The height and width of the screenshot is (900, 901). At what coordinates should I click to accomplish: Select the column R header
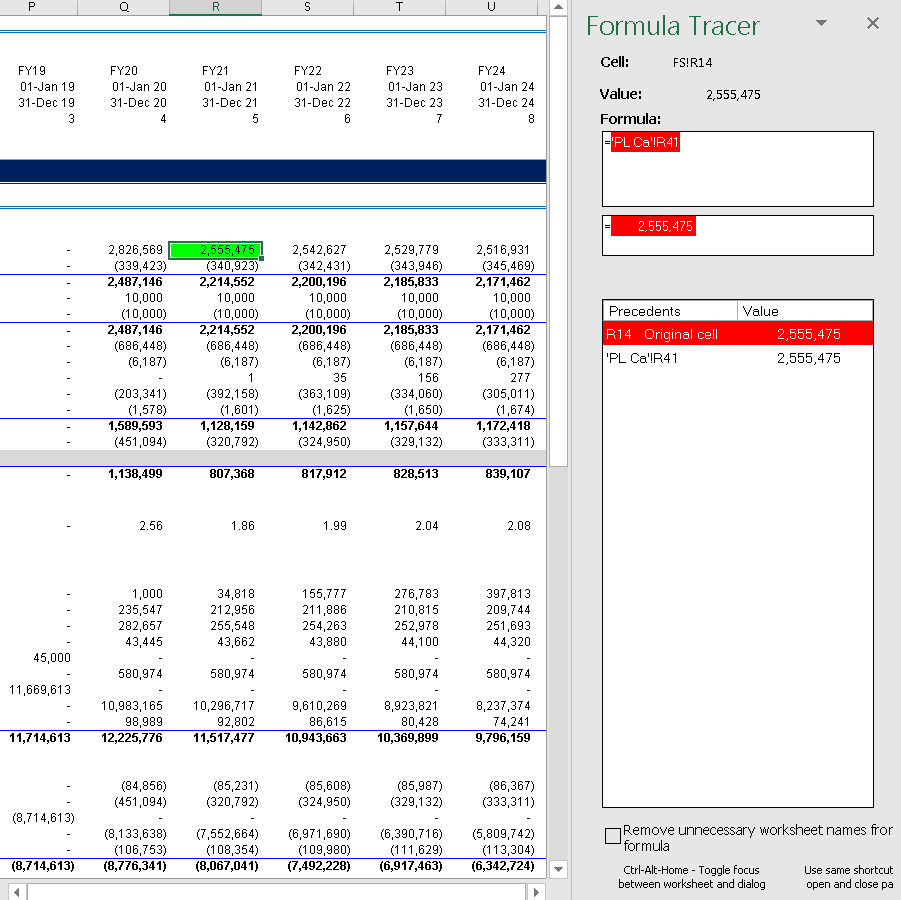point(215,8)
